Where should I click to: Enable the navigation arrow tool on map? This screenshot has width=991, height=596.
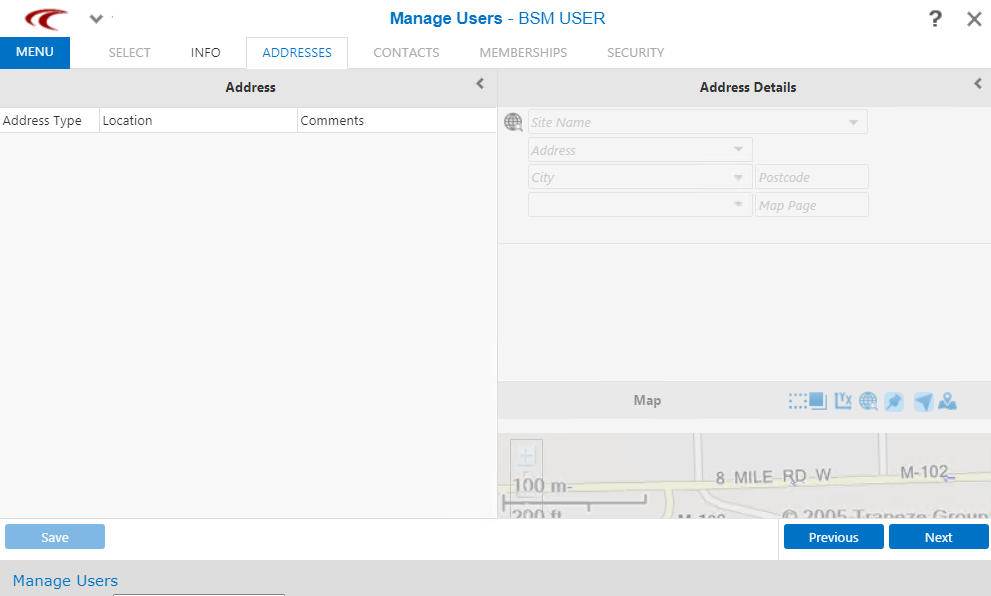(923, 400)
